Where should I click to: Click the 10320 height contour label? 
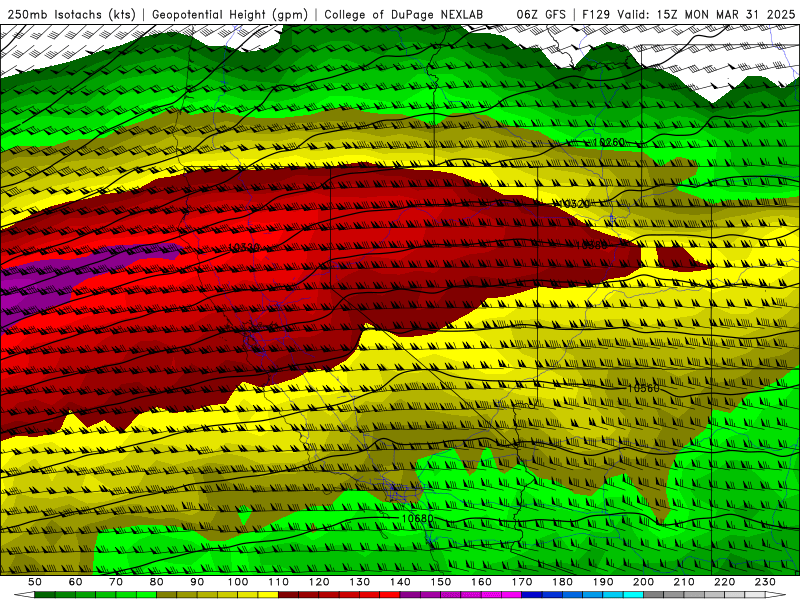point(574,204)
